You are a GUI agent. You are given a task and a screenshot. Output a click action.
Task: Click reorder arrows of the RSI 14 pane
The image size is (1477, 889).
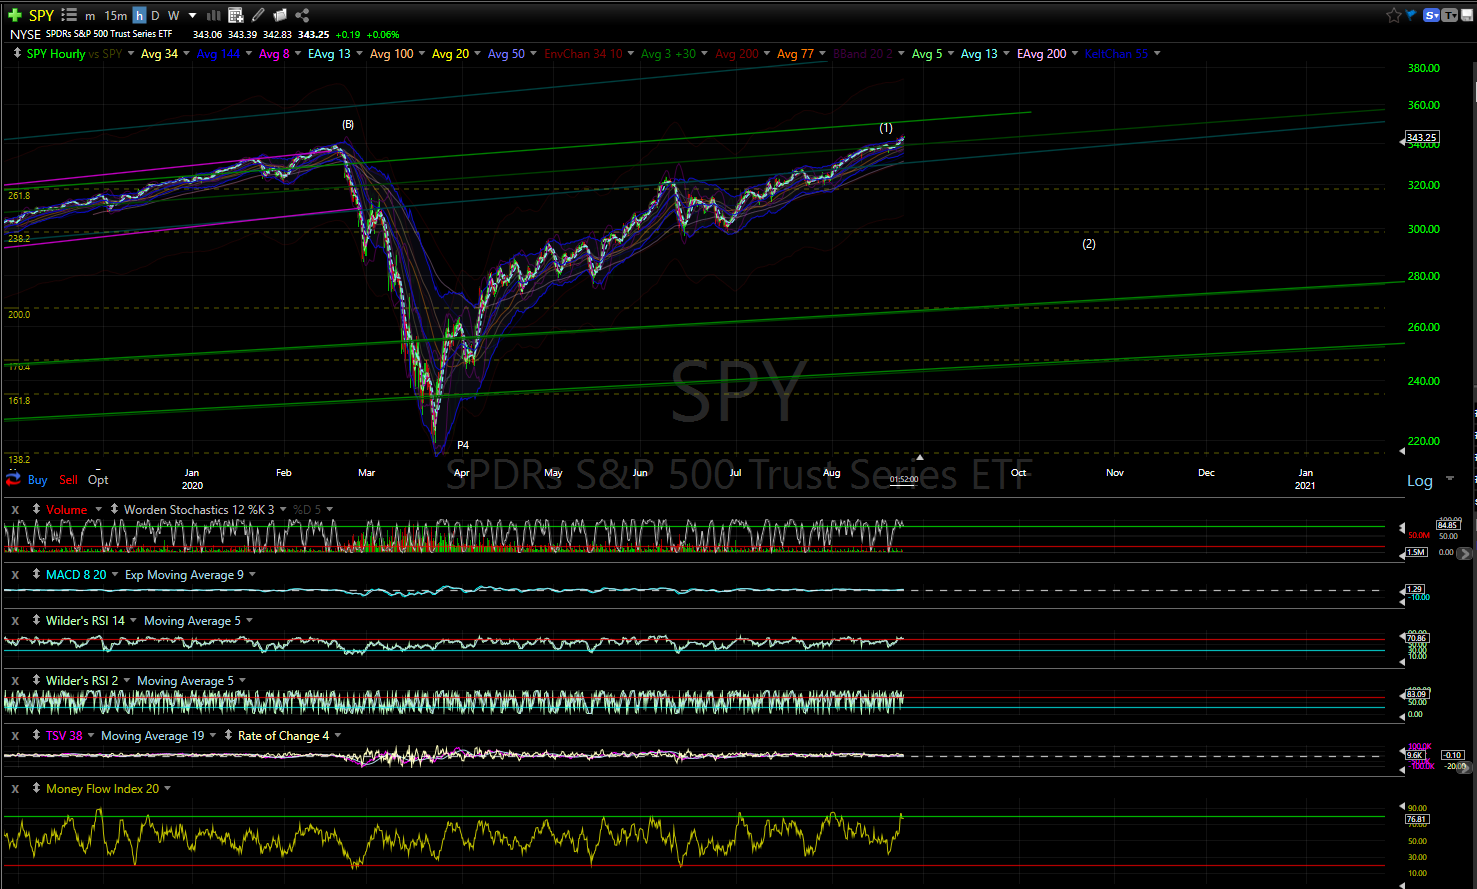36,621
